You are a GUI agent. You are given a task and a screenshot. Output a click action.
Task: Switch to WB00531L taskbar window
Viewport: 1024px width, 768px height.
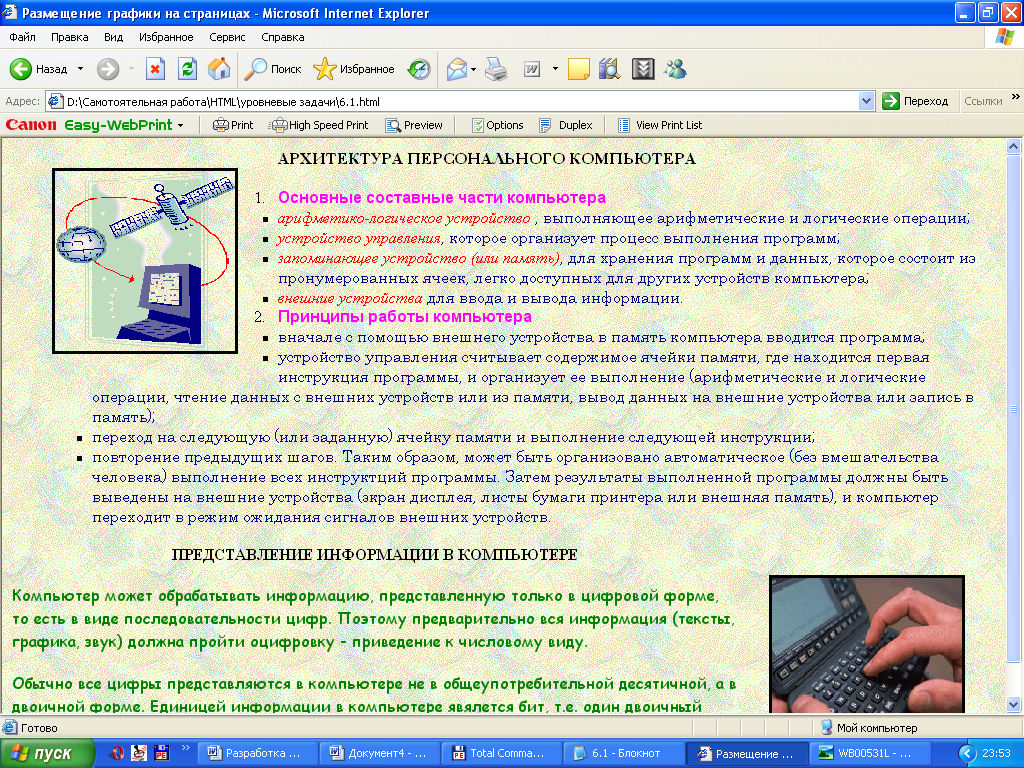click(868, 753)
